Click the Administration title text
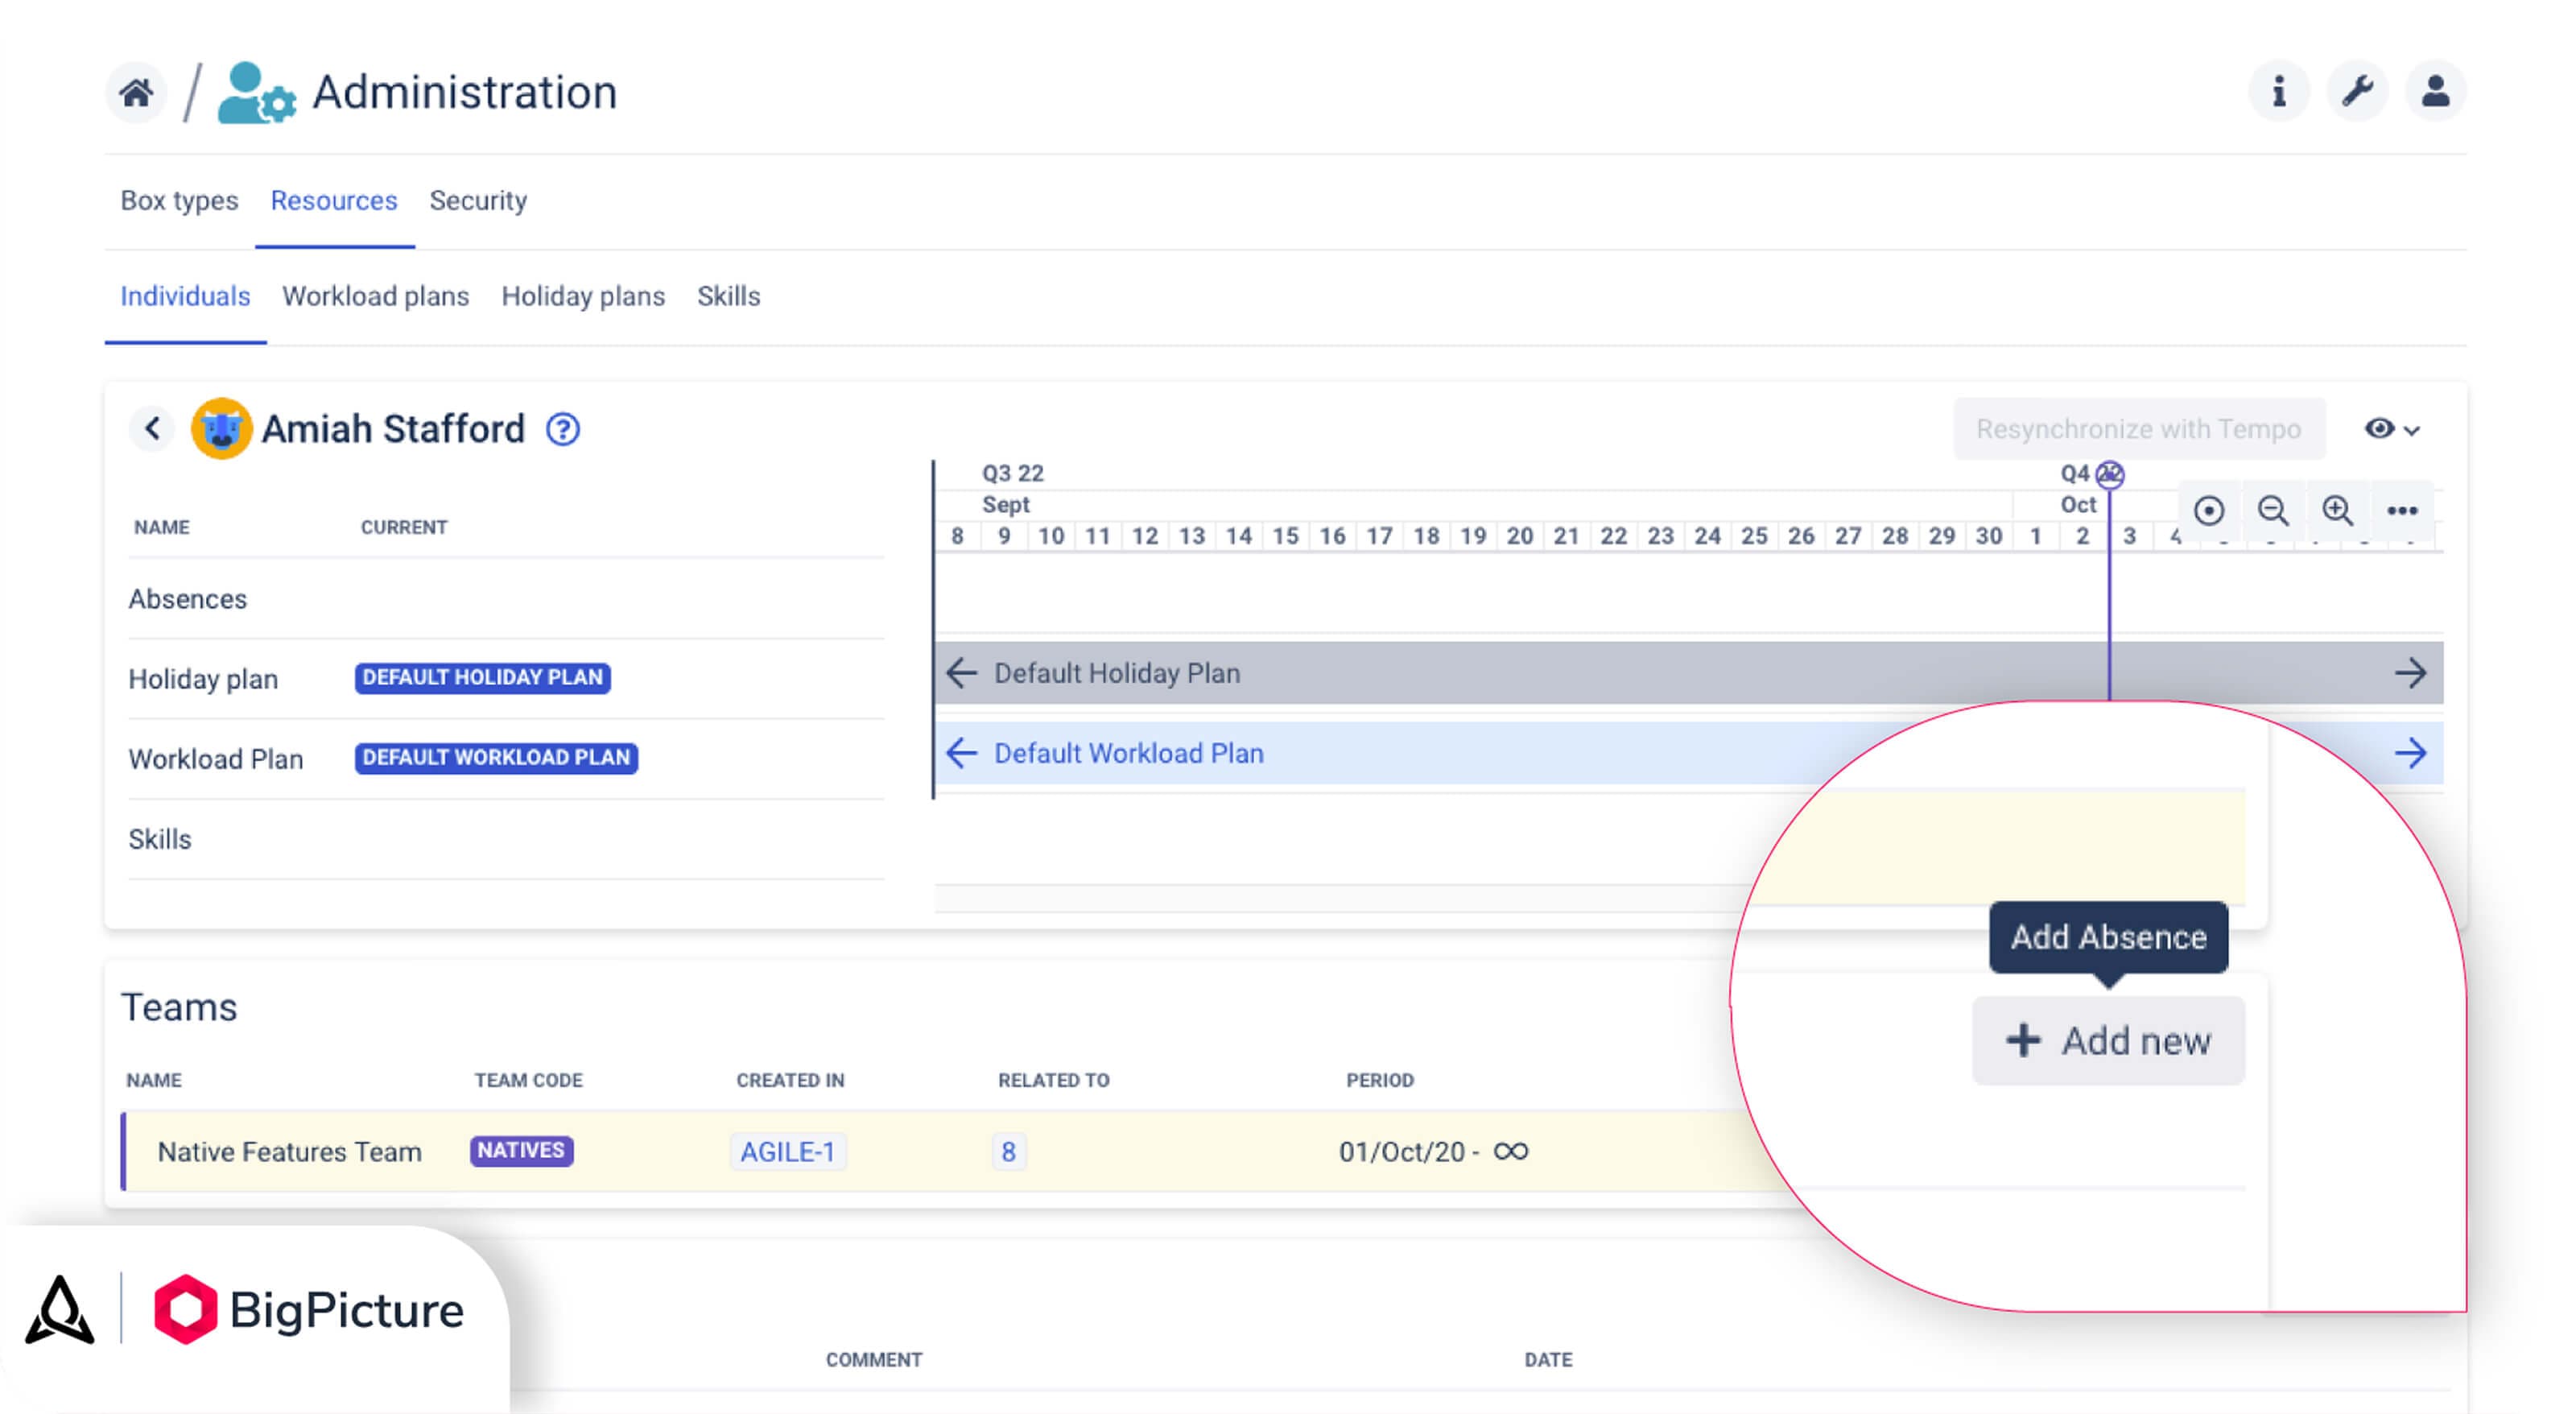The width and height of the screenshot is (2576, 1414). click(465, 92)
